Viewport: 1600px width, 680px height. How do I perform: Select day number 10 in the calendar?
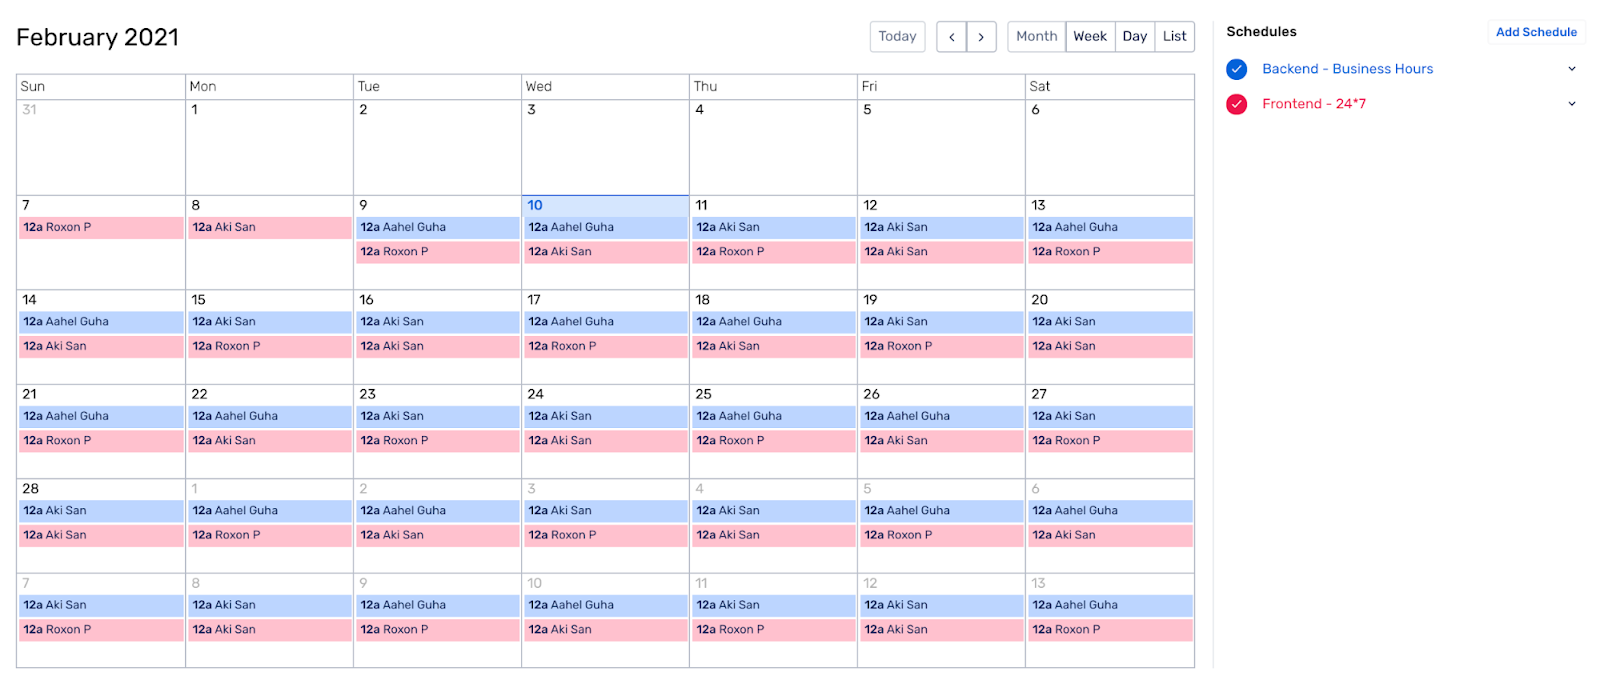pos(535,205)
